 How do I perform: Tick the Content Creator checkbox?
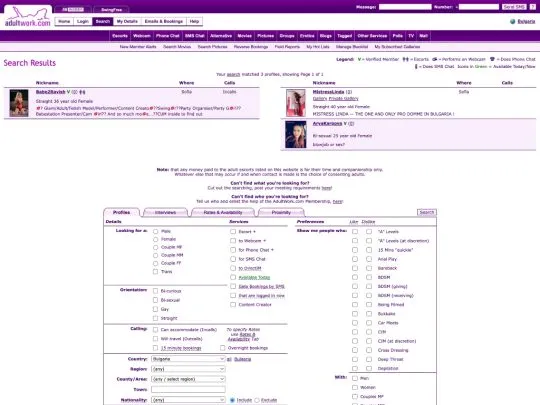click(233, 305)
